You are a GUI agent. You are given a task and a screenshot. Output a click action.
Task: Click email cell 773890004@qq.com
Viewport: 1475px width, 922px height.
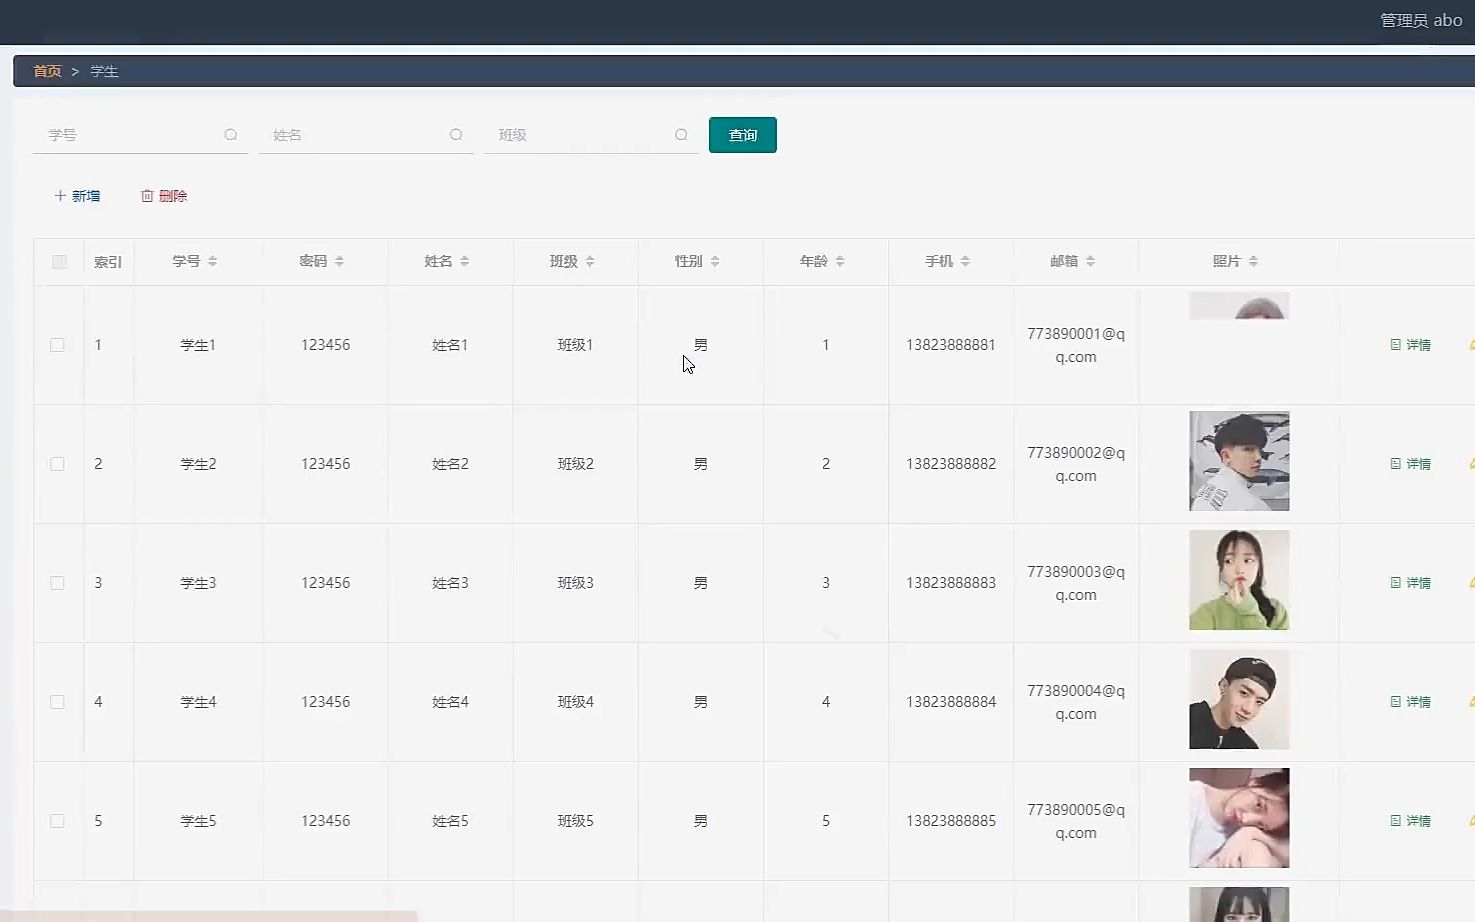coord(1076,702)
